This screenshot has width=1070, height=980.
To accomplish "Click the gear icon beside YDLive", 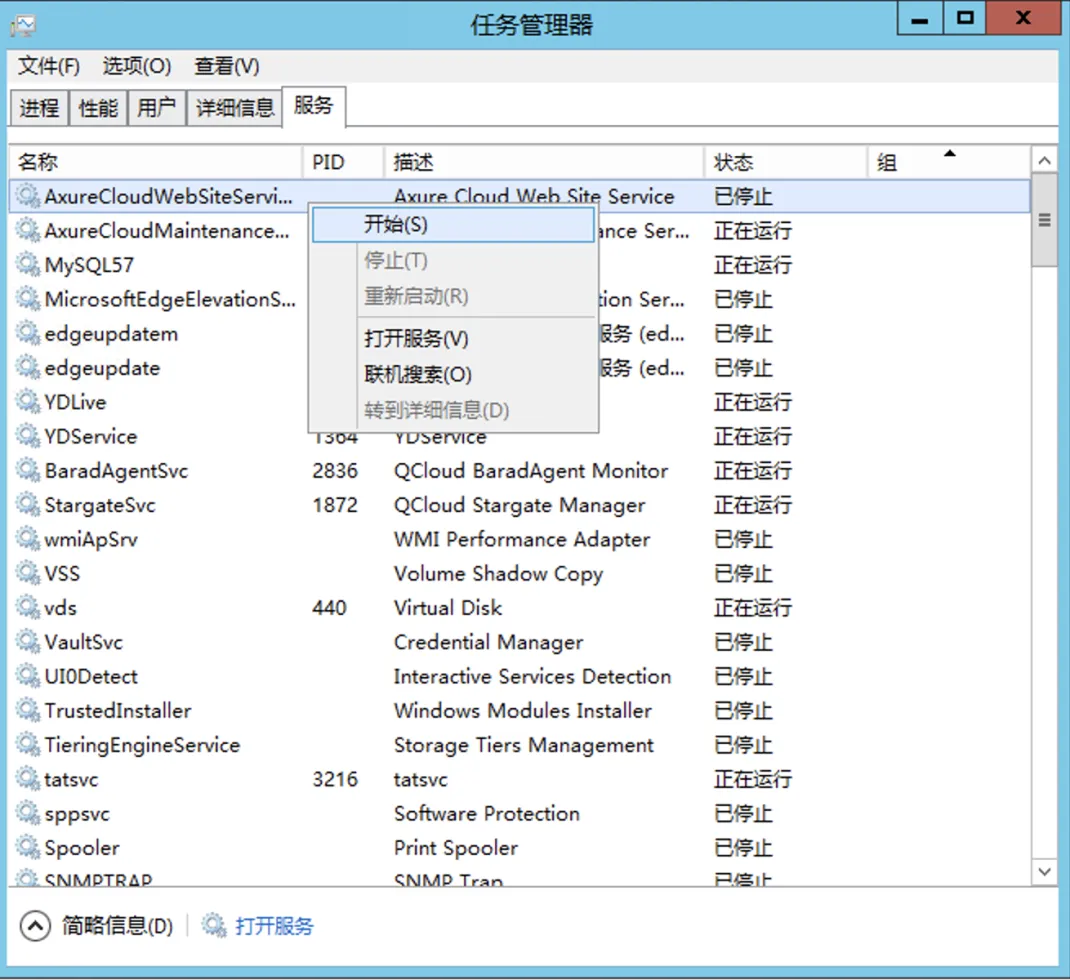I will 27,401.
